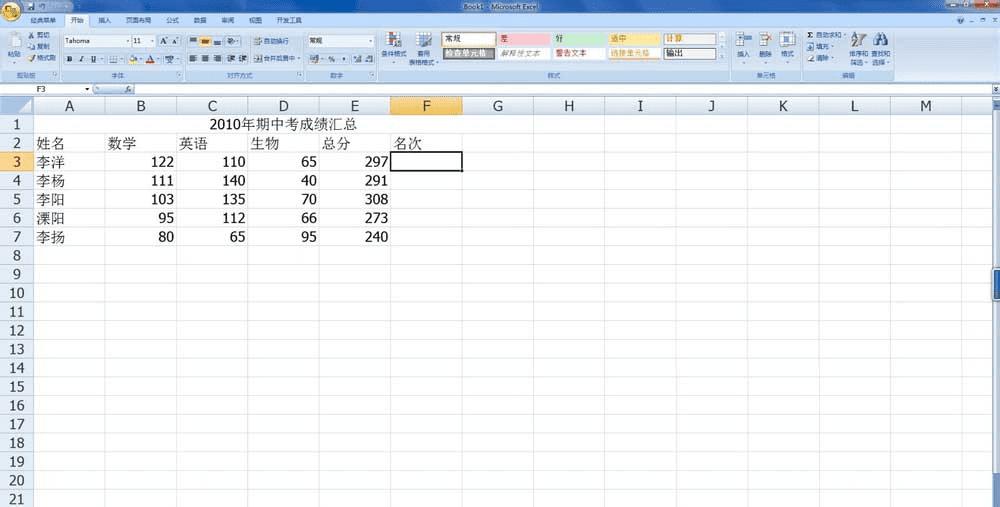Toggle Wrap Text (自动换行)
The height and width of the screenshot is (507, 1000).
click(x=272, y=41)
